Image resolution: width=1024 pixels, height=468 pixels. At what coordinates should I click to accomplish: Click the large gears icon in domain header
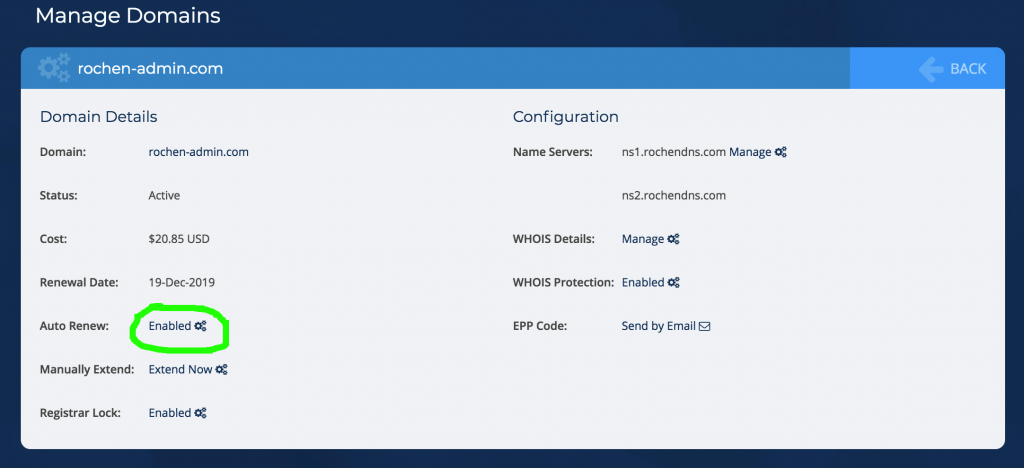click(54, 68)
